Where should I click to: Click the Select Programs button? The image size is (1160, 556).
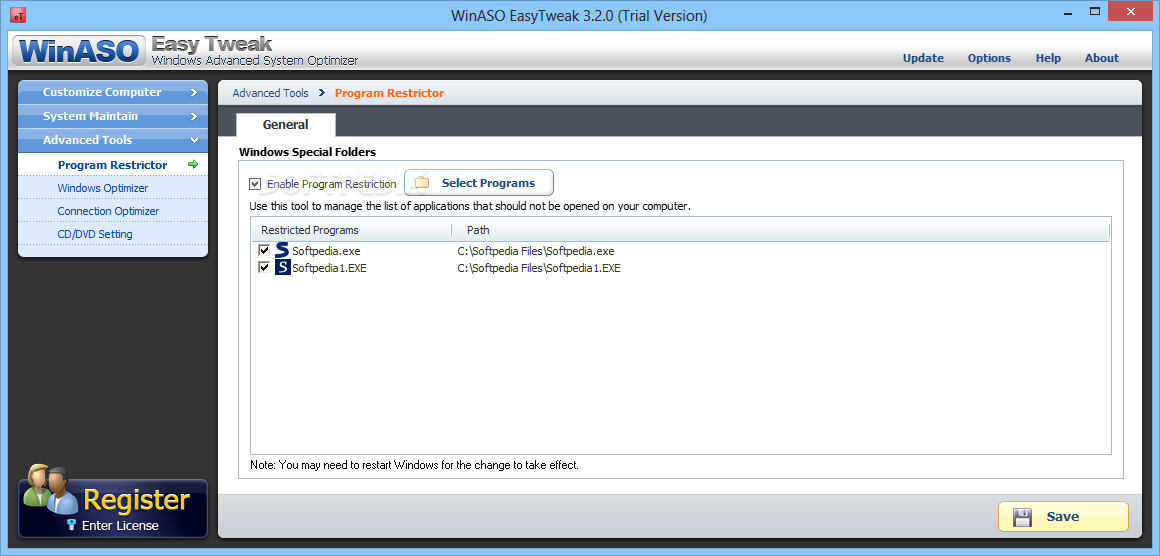(x=479, y=183)
